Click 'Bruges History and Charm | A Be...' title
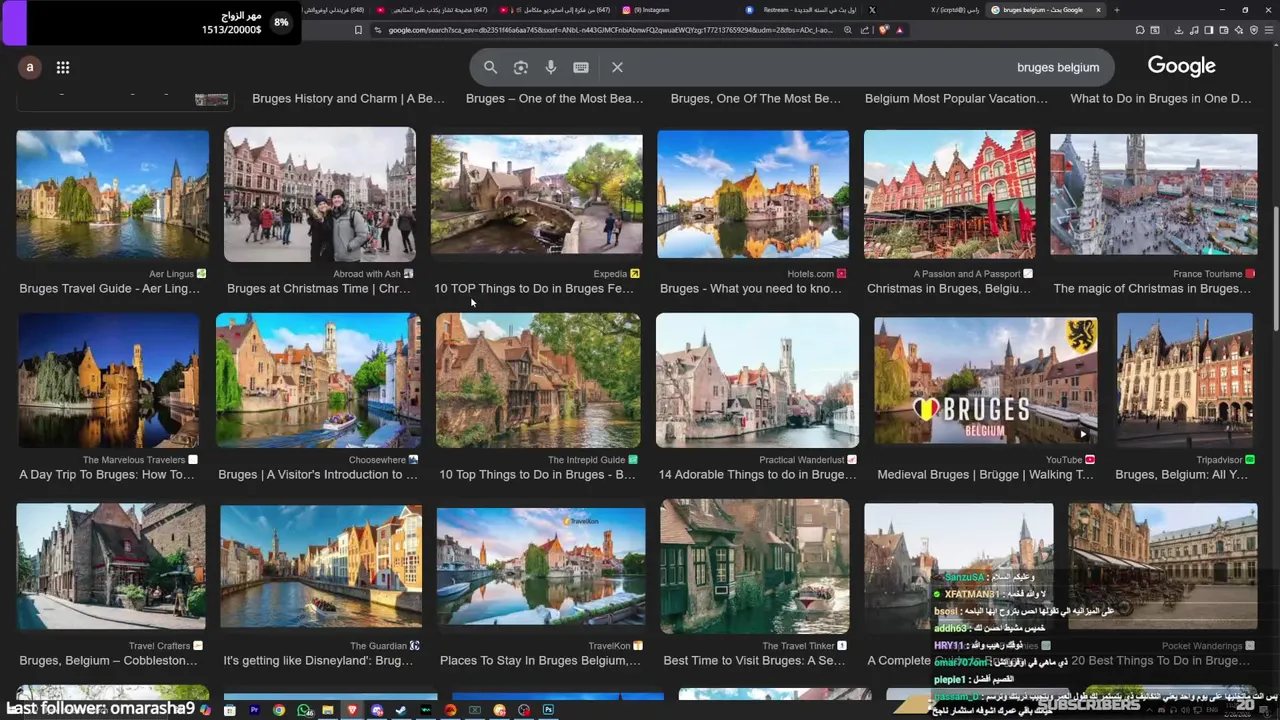This screenshot has height=720, width=1280. pos(348,99)
